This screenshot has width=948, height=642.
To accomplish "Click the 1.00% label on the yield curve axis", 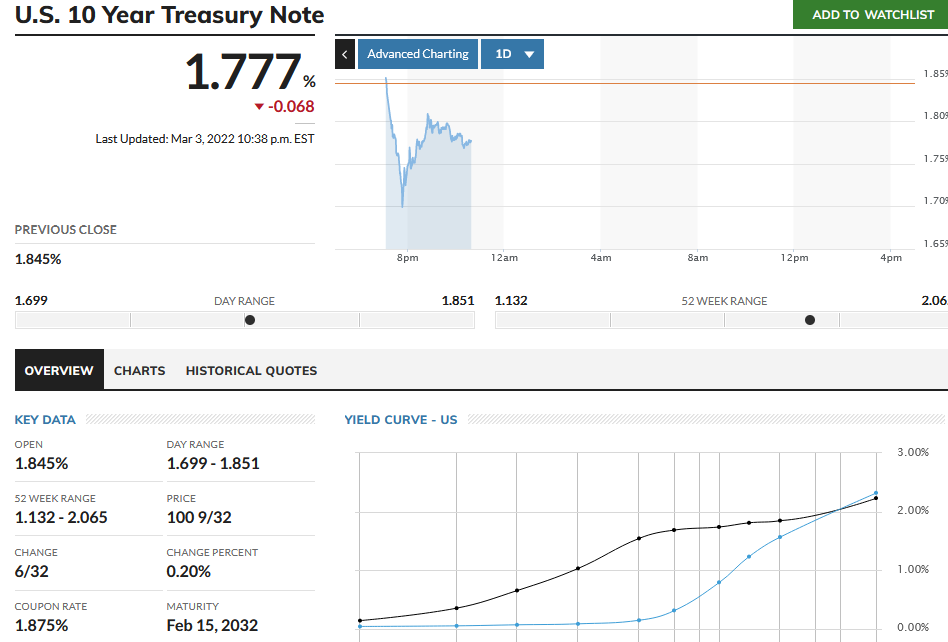I will point(913,569).
